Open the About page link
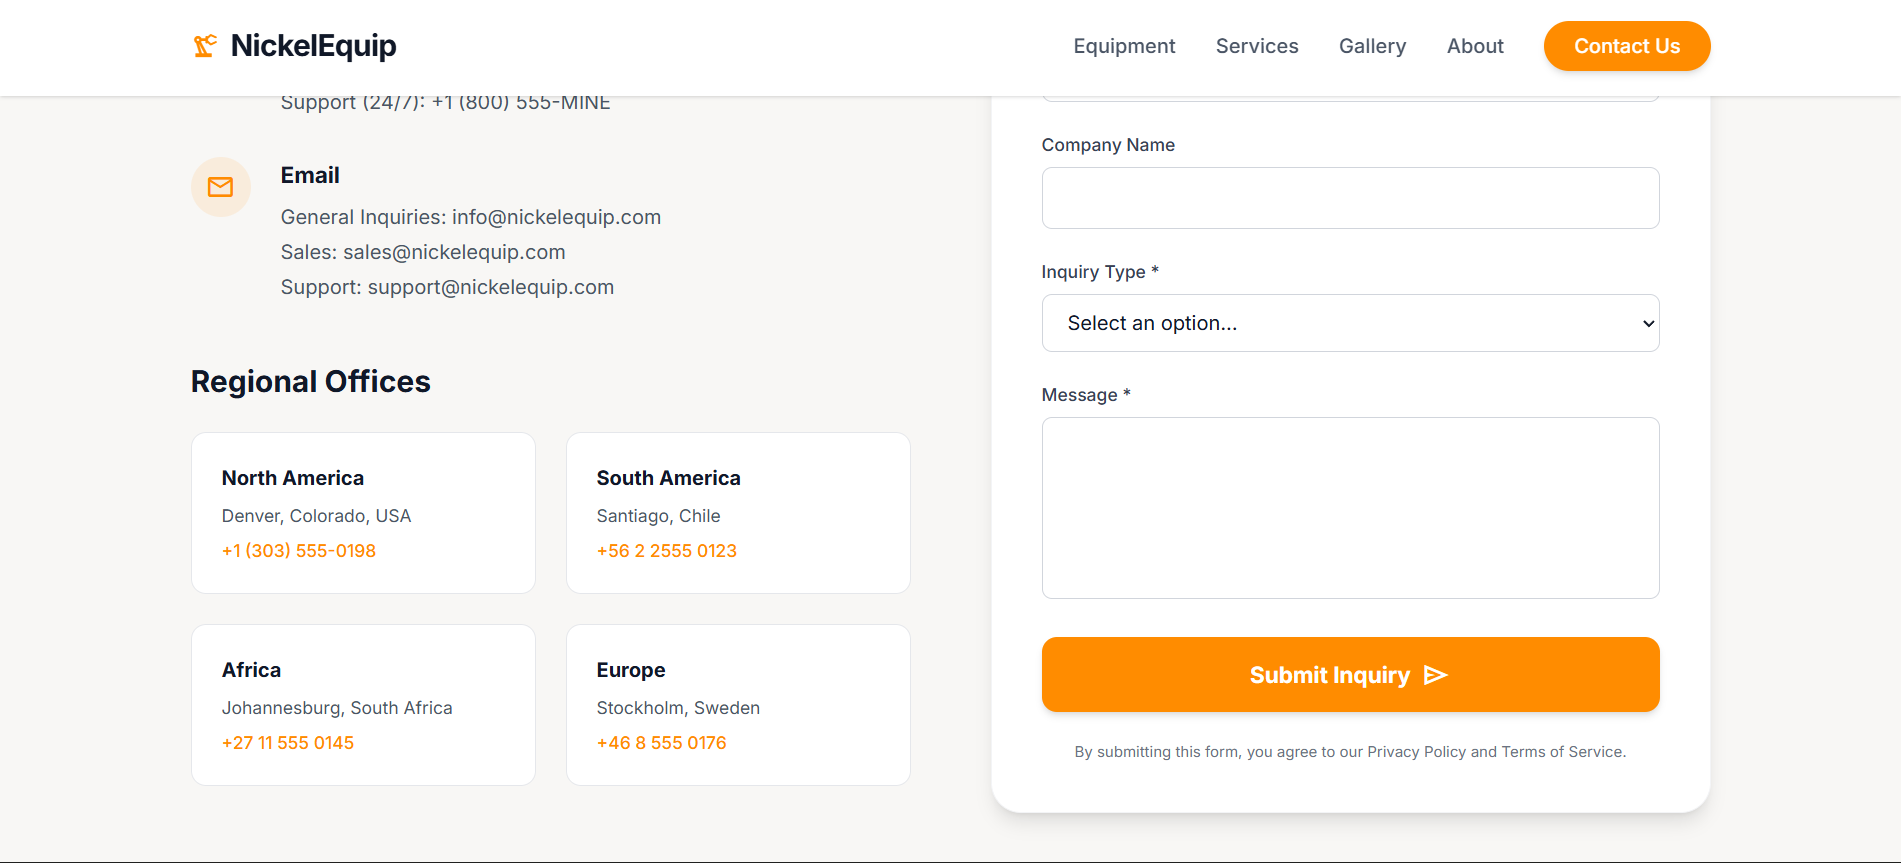This screenshot has height=863, width=1901. (x=1475, y=46)
